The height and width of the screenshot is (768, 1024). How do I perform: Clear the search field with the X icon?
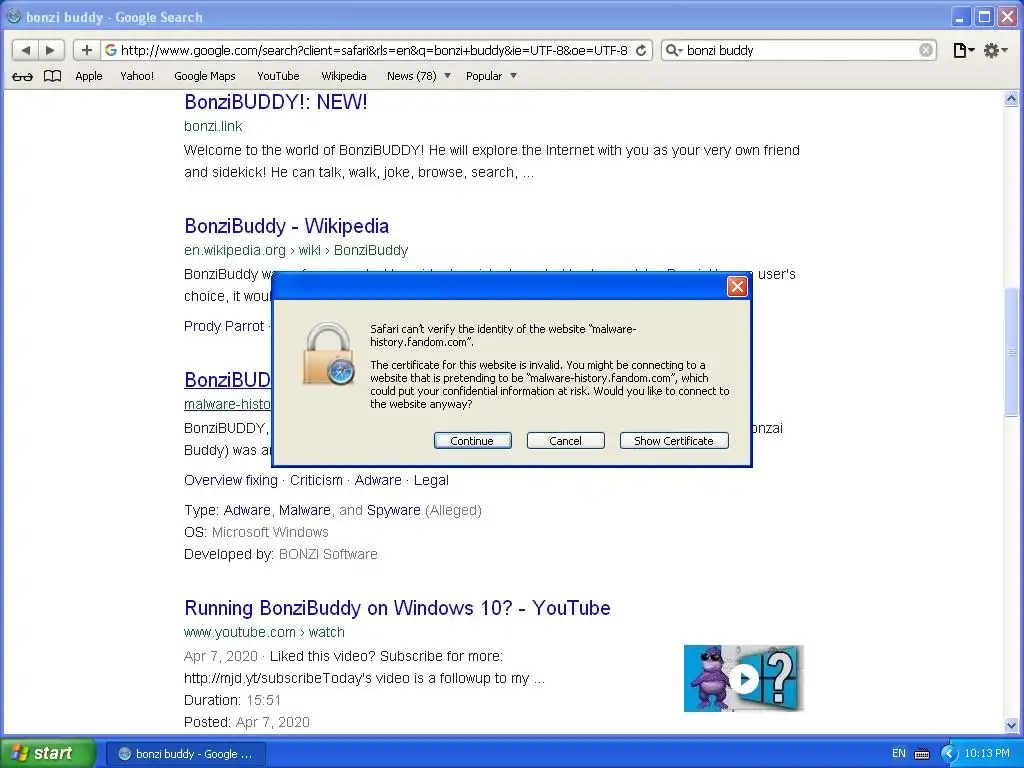pyautogui.click(x=925, y=50)
